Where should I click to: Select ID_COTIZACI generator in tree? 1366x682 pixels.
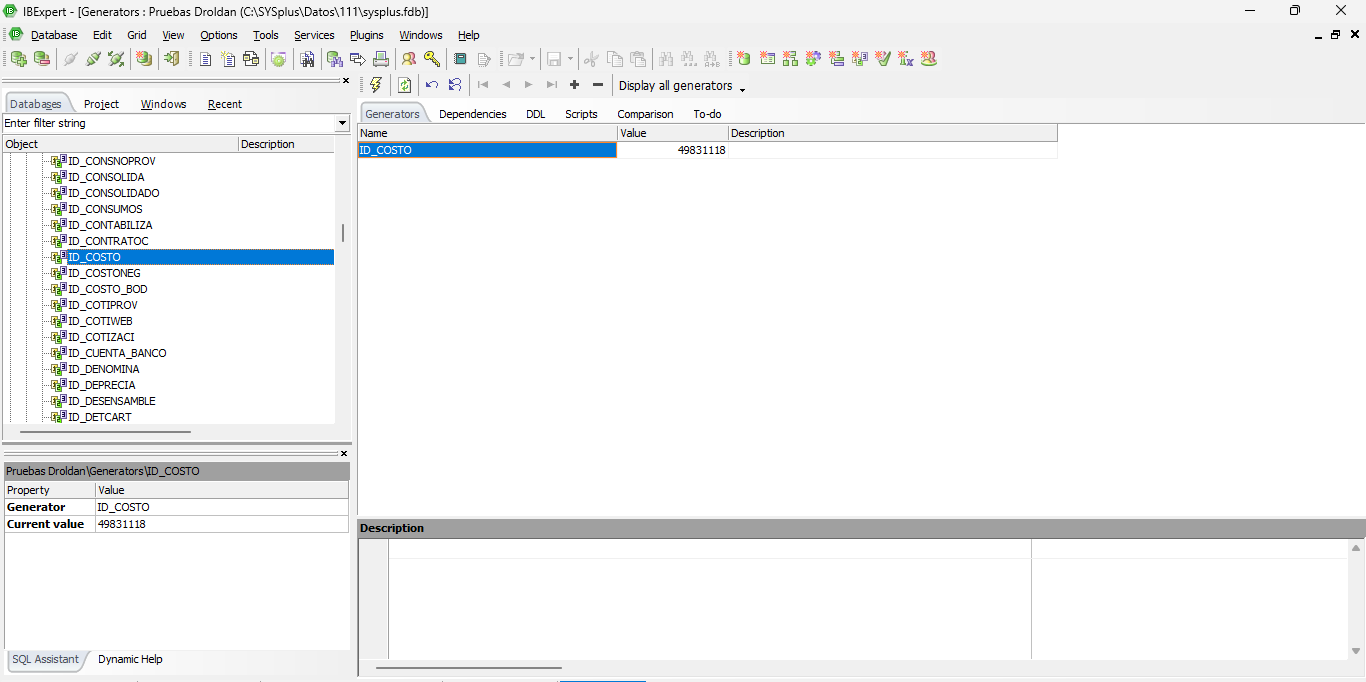point(101,337)
